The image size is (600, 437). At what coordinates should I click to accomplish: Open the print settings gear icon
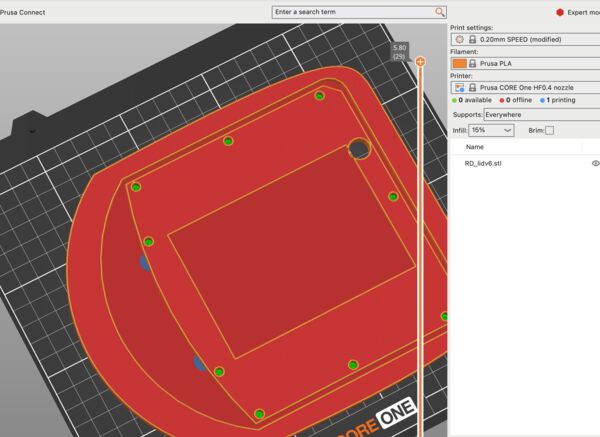pos(460,39)
